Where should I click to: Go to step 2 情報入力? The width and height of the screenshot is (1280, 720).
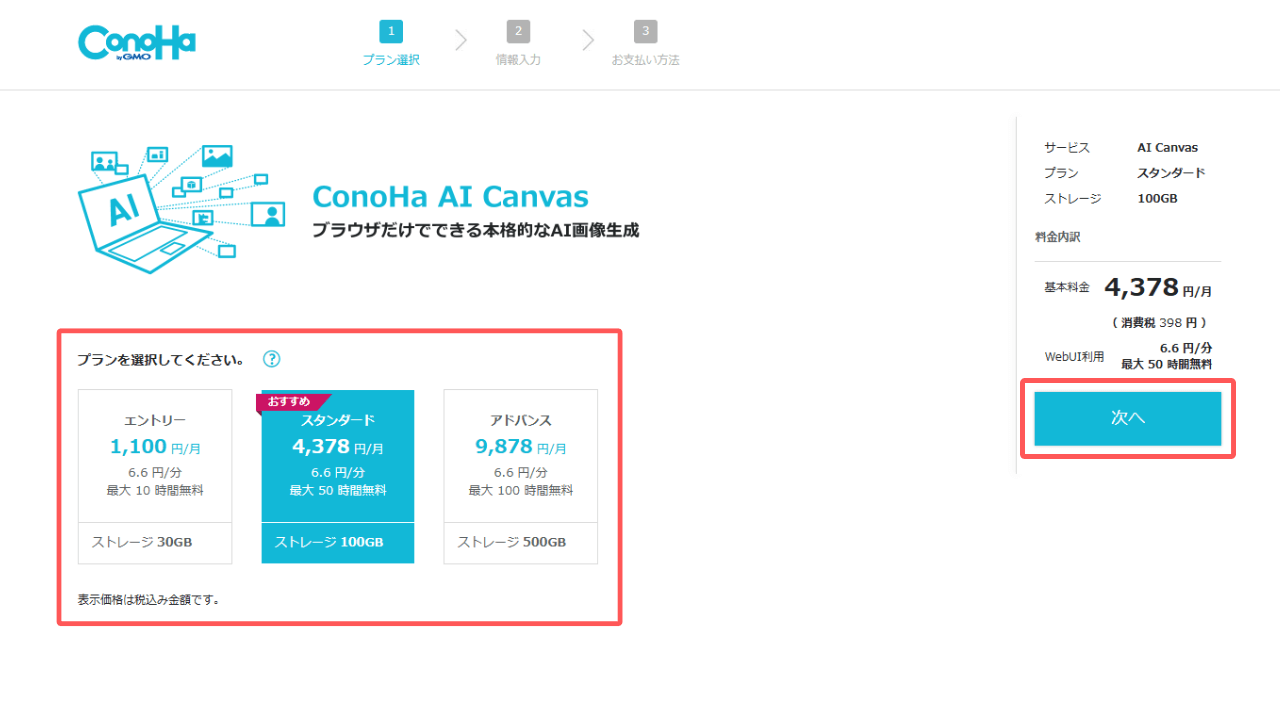click(x=518, y=44)
